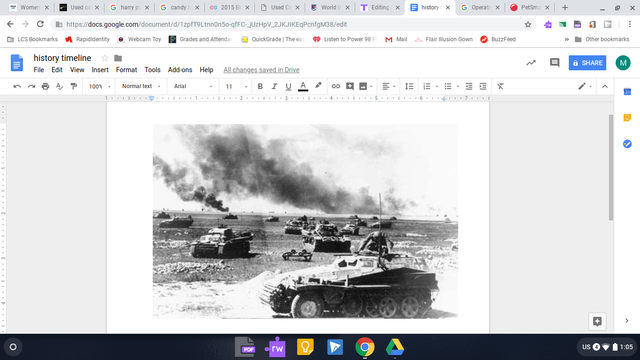The width and height of the screenshot is (640, 360).
Task: Open the account avatar M
Action: pos(623,63)
